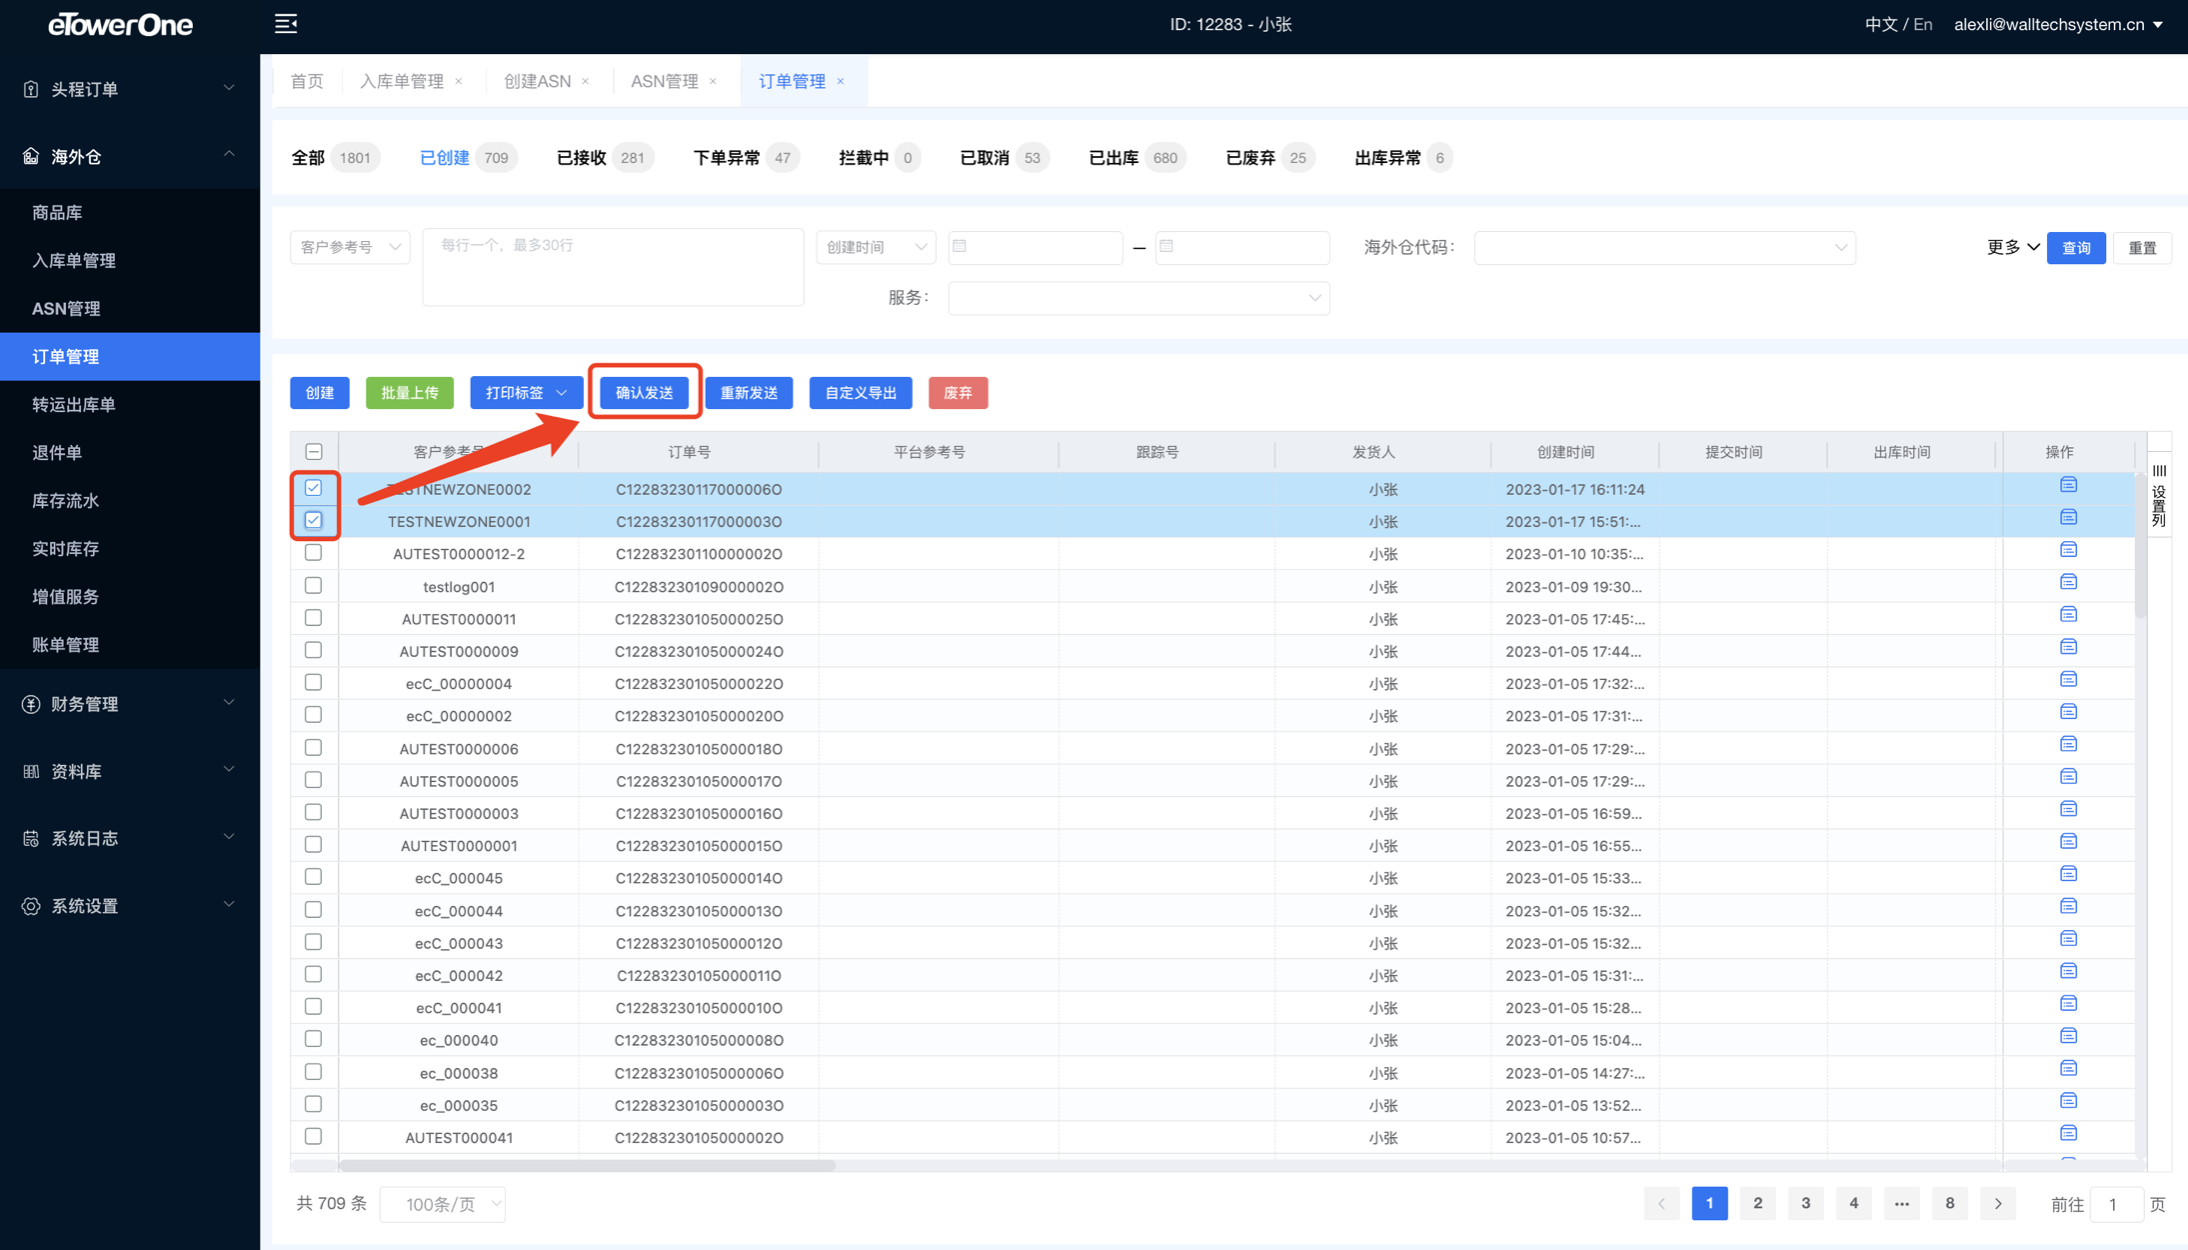The height and width of the screenshot is (1250, 2188).
Task: Click the 确认发送 button
Action: click(x=645, y=393)
